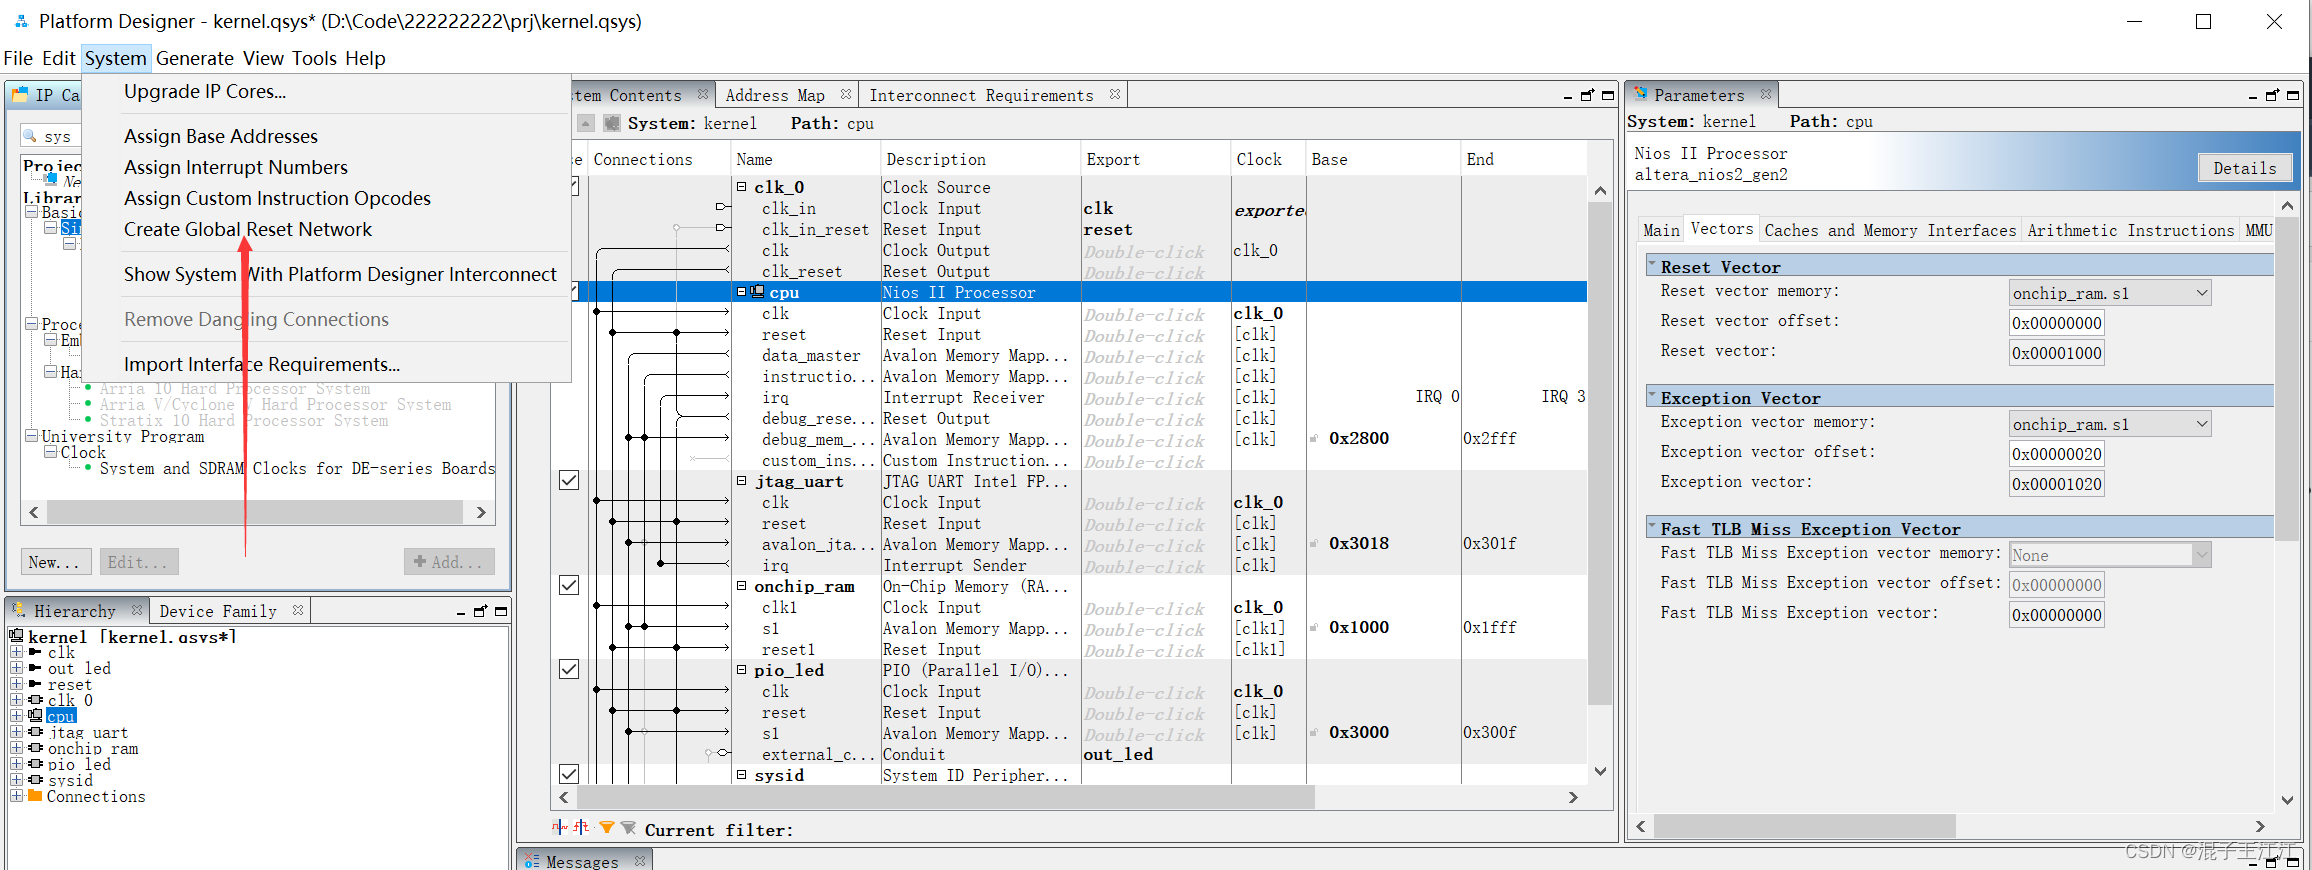Toggle the Use checkbox for jtag_uart
This screenshot has height=870, width=2312.
tap(569, 481)
